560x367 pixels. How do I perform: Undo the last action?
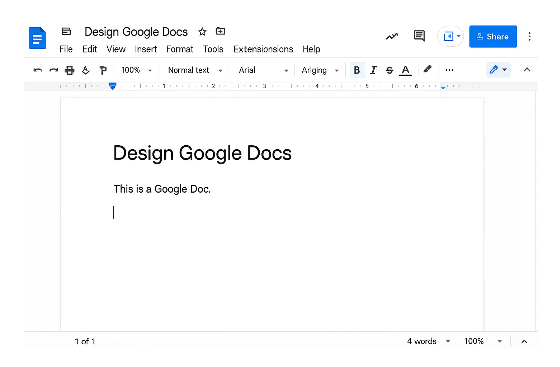[38, 70]
